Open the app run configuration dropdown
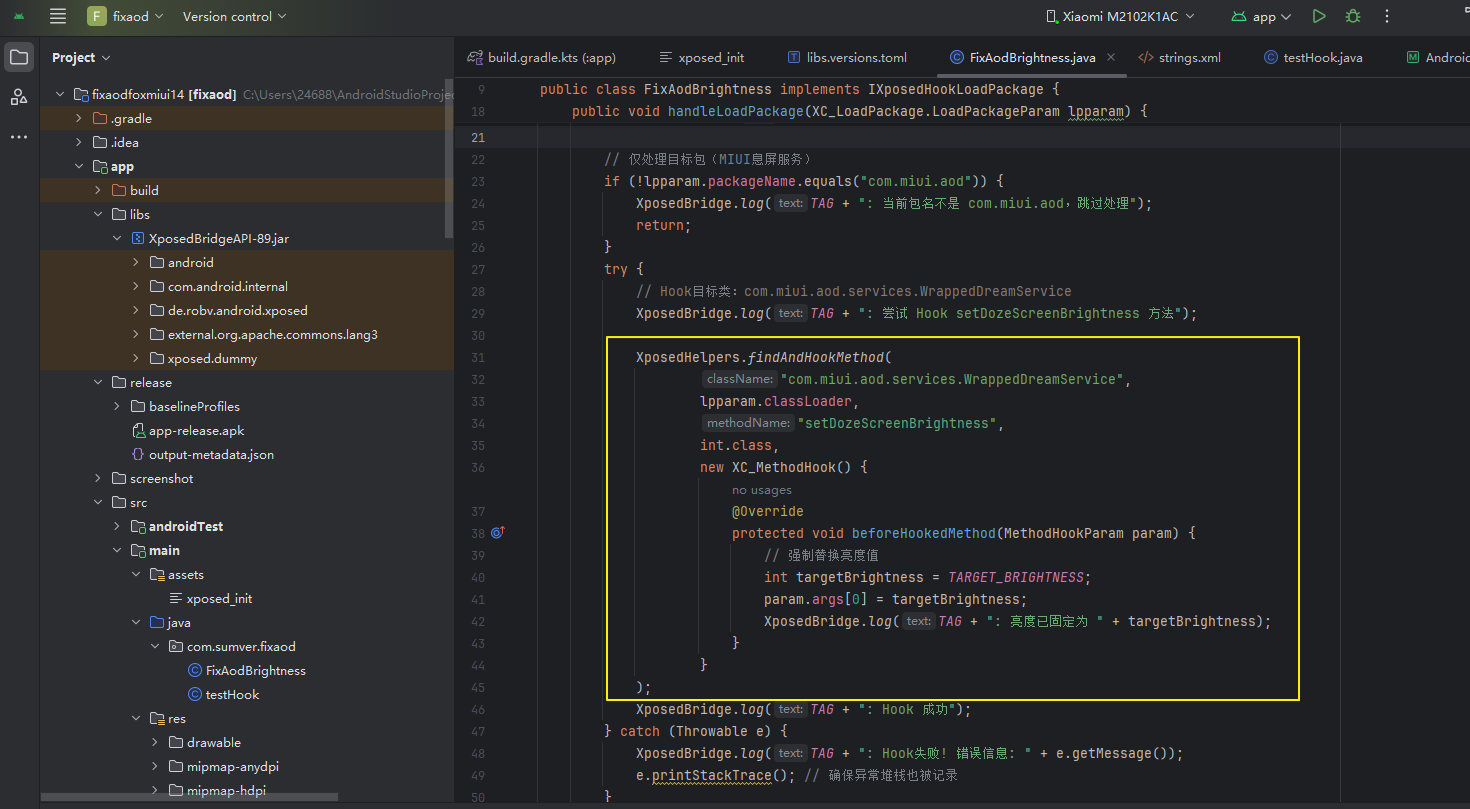The width and height of the screenshot is (1470, 809). coord(1262,16)
